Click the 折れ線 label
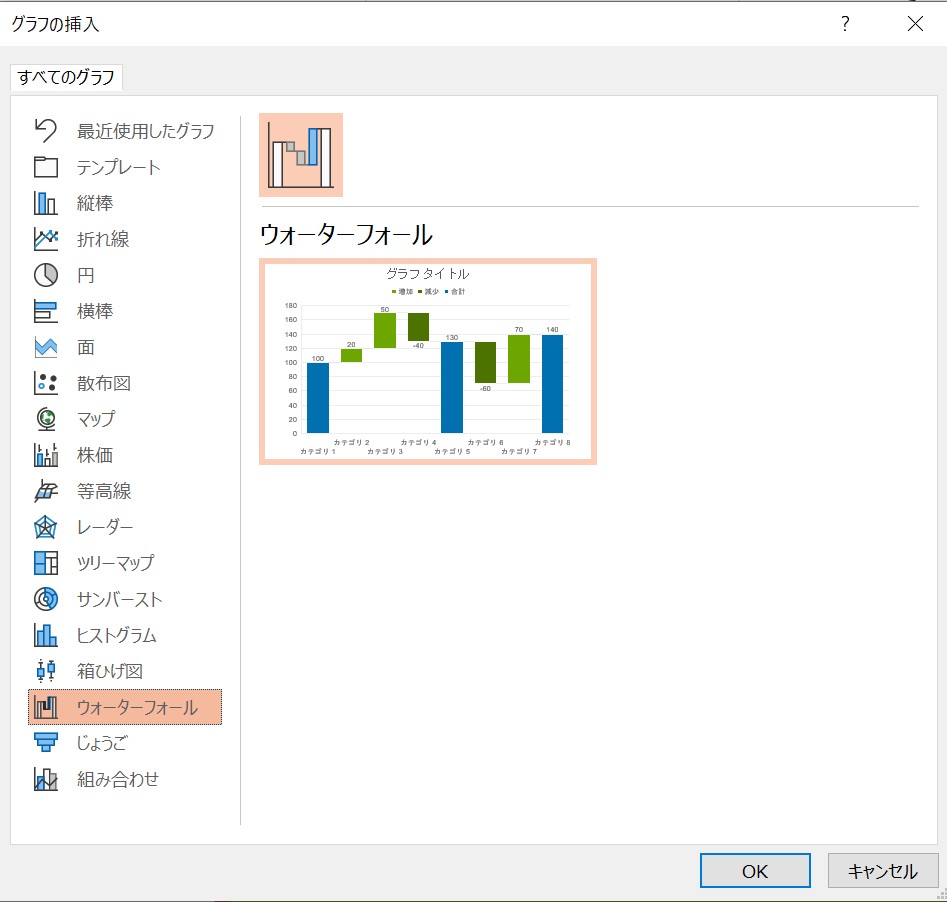 pyautogui.click(x=103, y=239)
